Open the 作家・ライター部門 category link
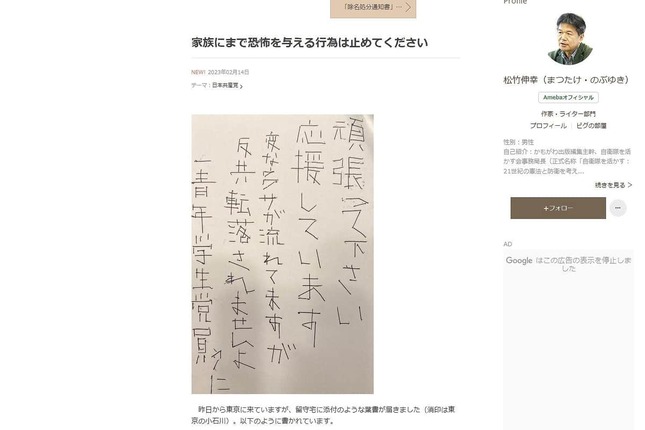645x430 pixels. [x=568, y=114]
